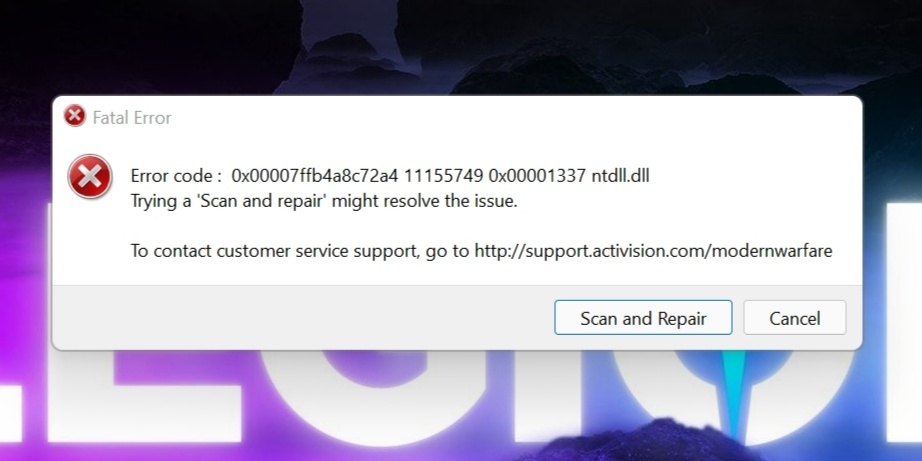The height and width of the screenshot is (461, 922).
Task: Click the 'Error code :' label
Action: (x=176, y=175)
